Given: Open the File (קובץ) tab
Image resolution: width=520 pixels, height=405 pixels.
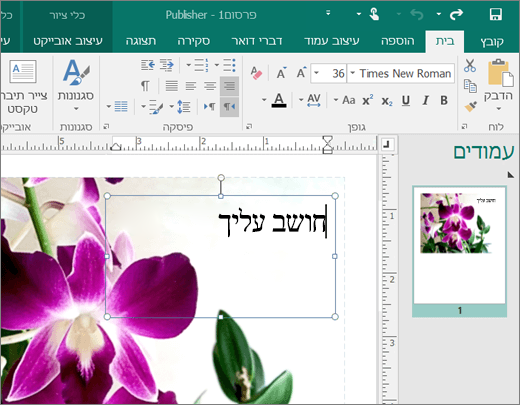Looking at the screenshot, I should click(x=492, y=41).
